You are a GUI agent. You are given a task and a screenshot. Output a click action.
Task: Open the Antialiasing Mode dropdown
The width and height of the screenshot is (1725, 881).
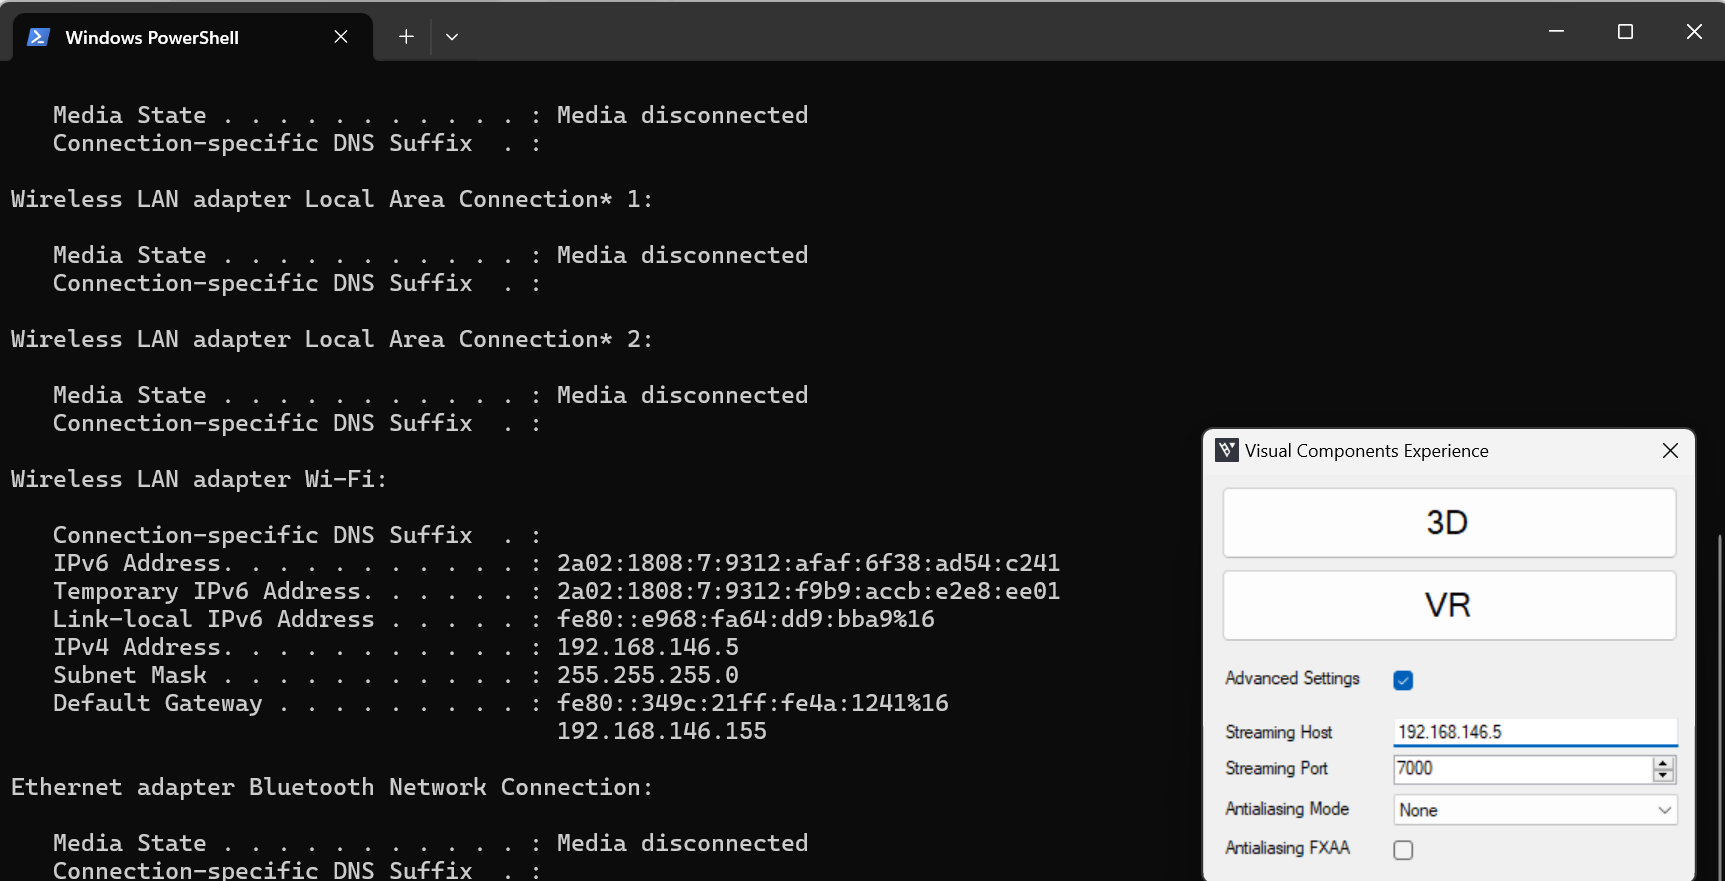(x=1535, y=810)
